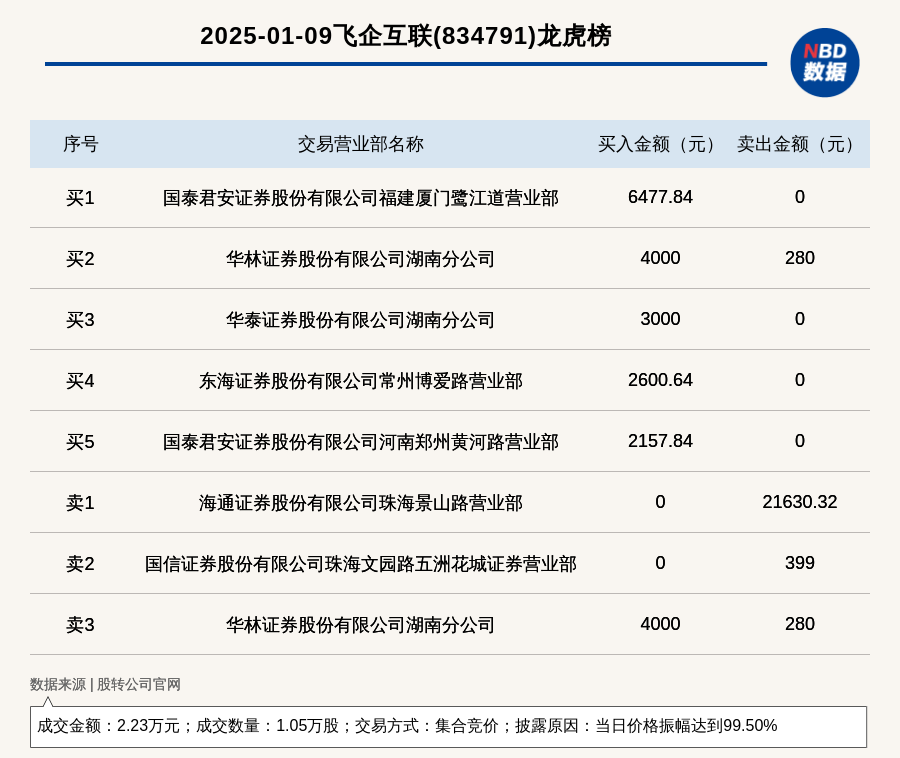Click the title 2025-01-09飞企互联(834791)龙虎榜

point(406,36)
